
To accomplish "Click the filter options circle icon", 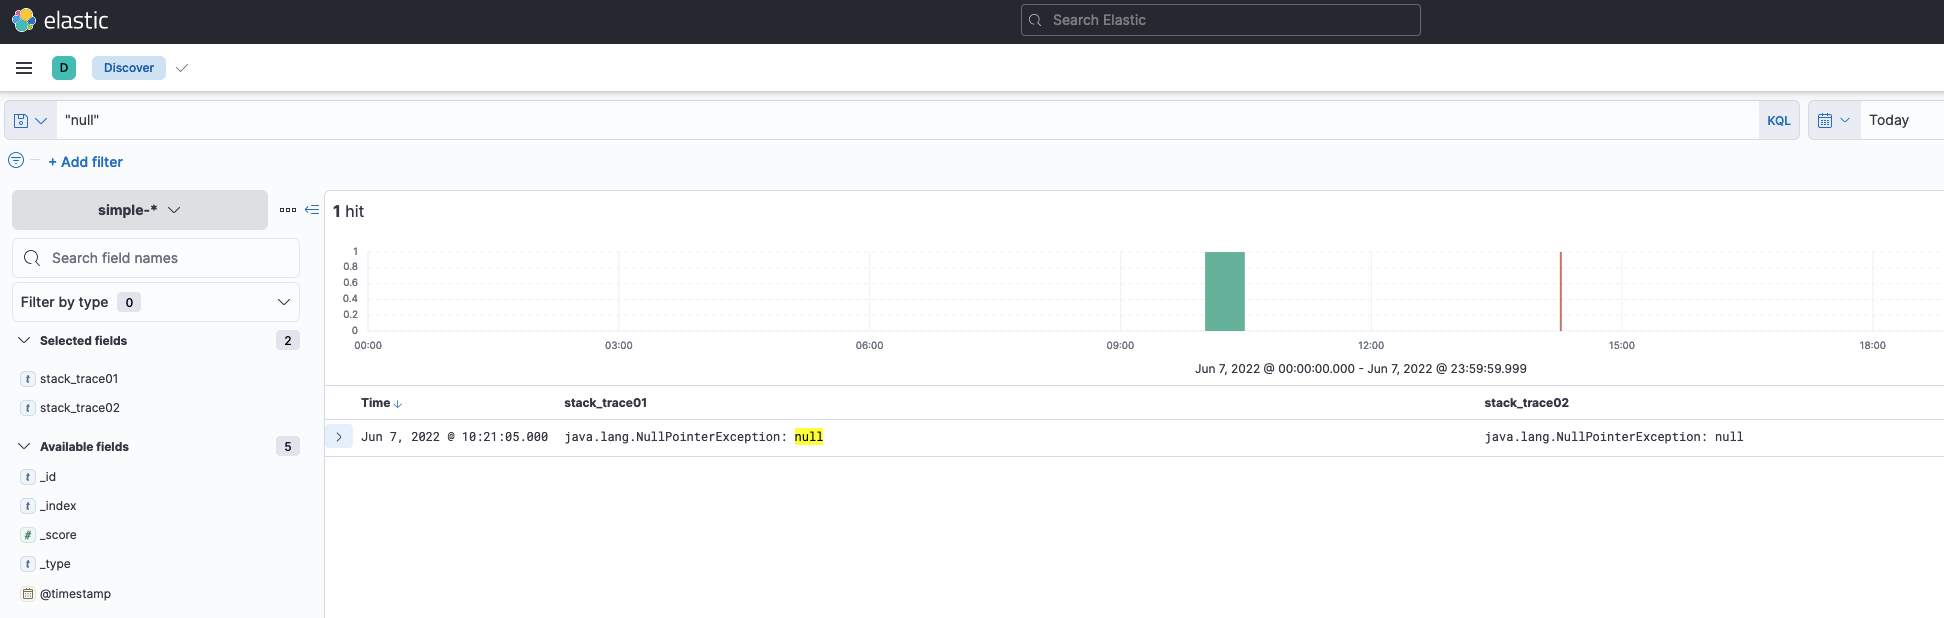I will 16,160.
